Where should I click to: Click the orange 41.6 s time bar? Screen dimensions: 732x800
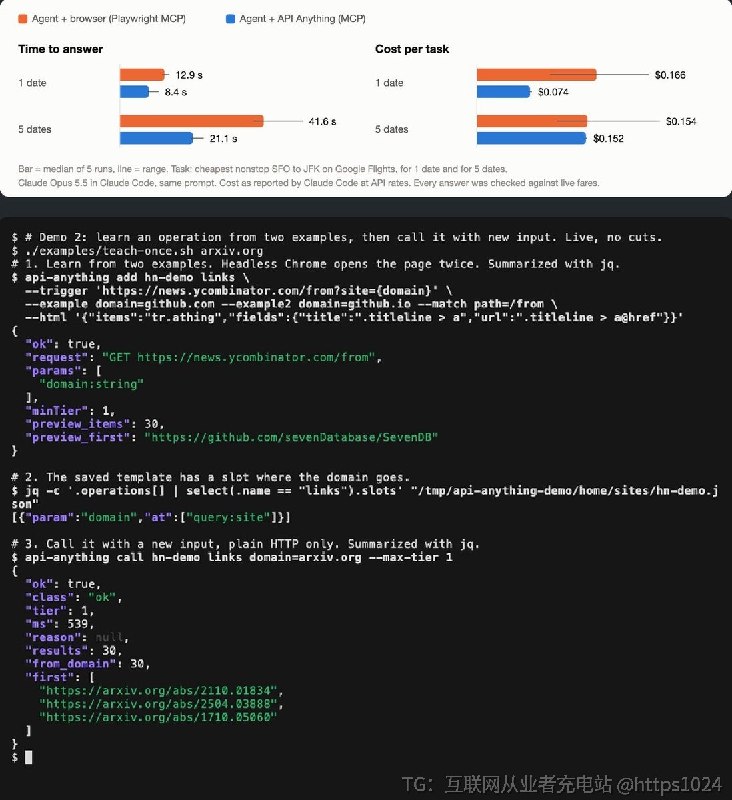(x=191, y=121)
